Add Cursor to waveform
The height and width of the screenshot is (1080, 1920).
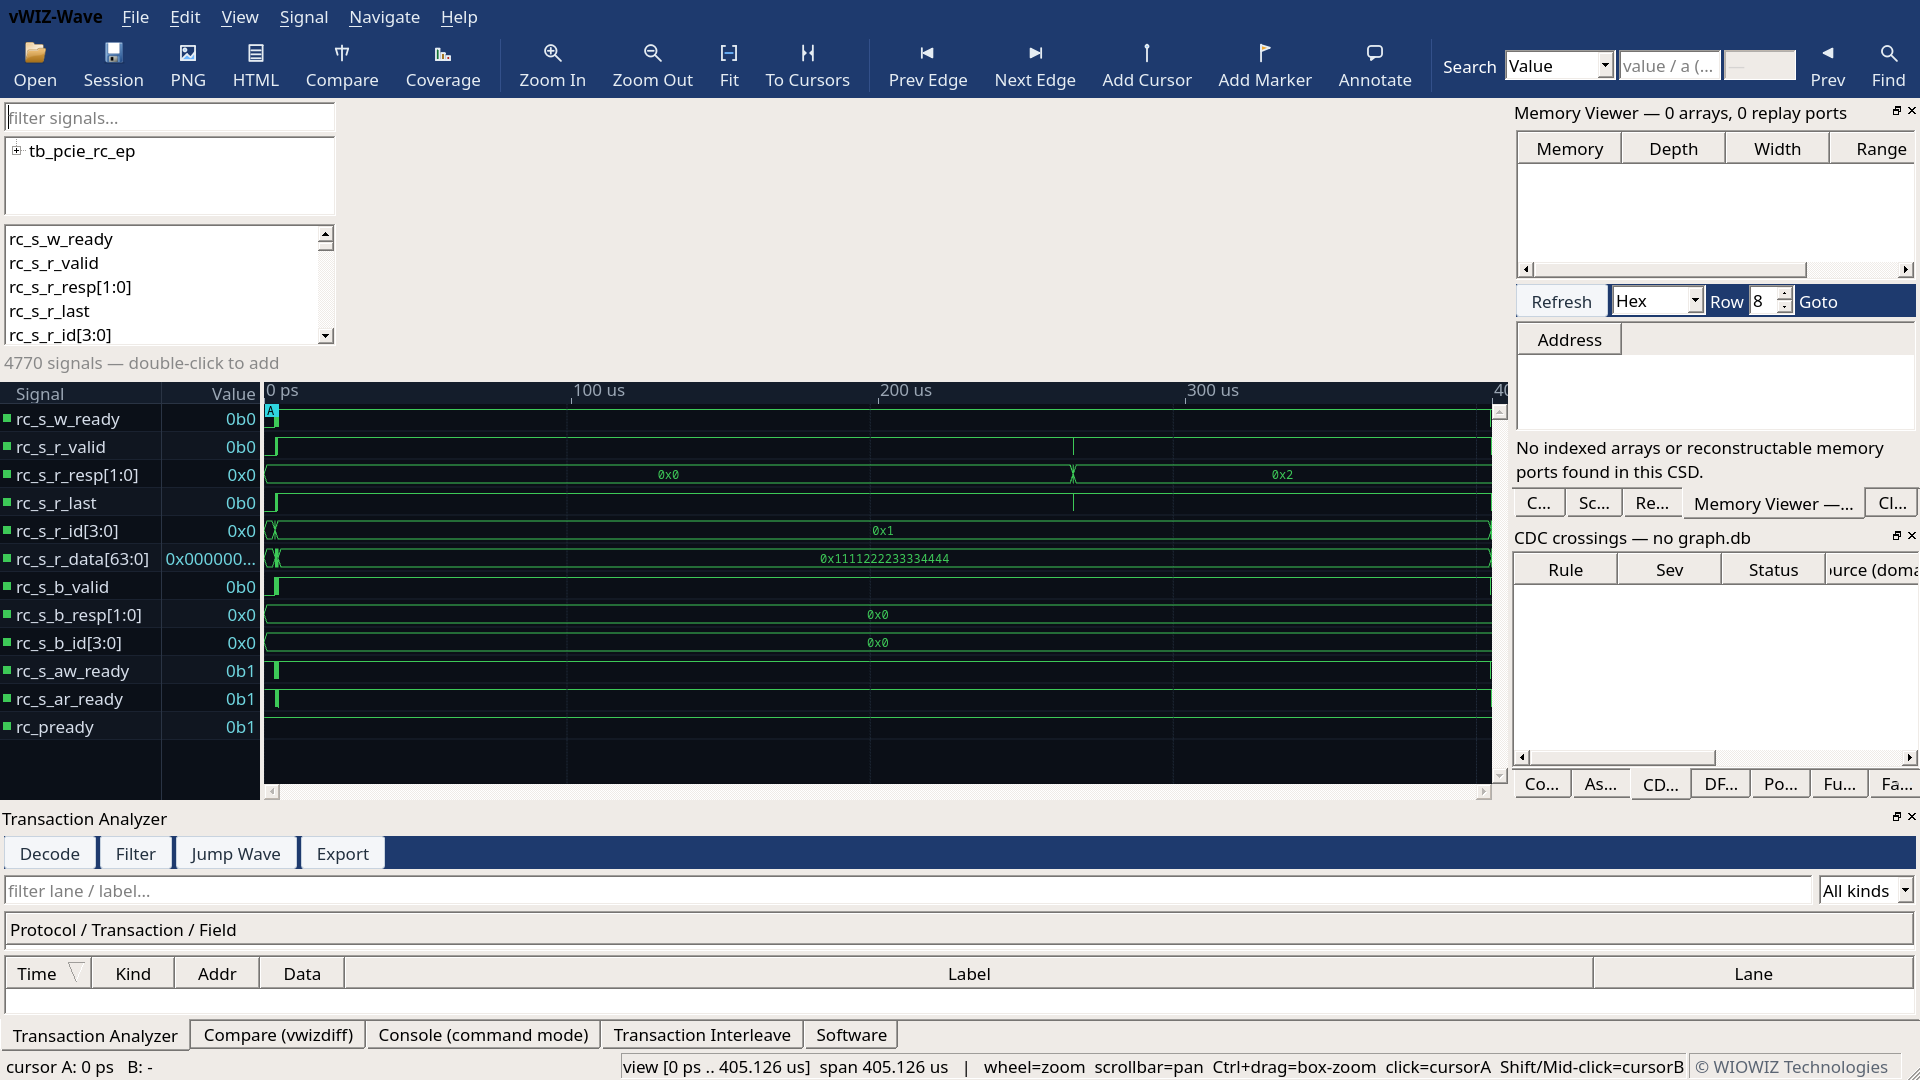coord(1147,65)
